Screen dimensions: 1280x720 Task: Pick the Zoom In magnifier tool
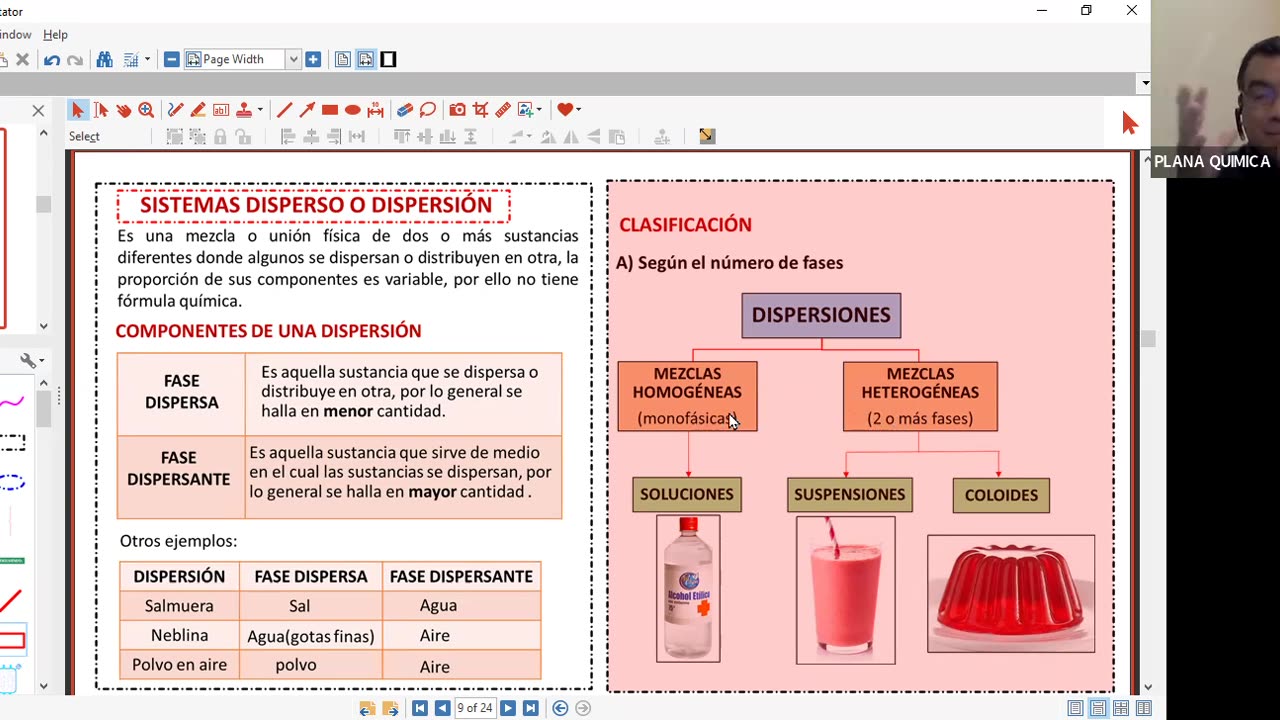pyautogui.click(x=146, y=110)
